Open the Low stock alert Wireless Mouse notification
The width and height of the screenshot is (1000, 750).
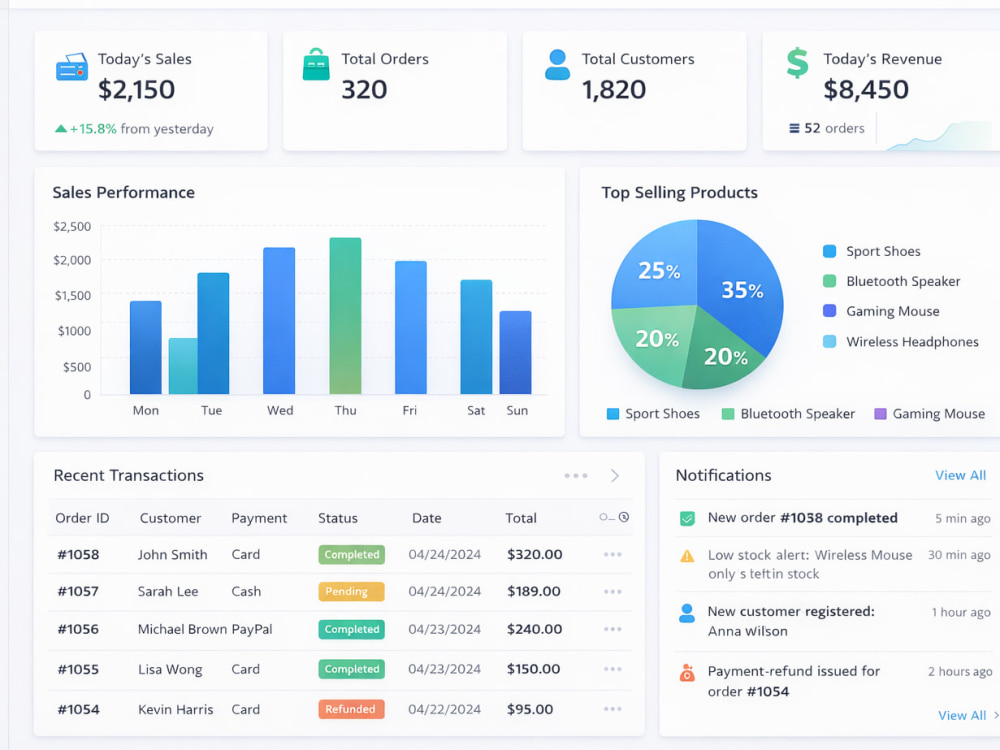pos(834,564)
